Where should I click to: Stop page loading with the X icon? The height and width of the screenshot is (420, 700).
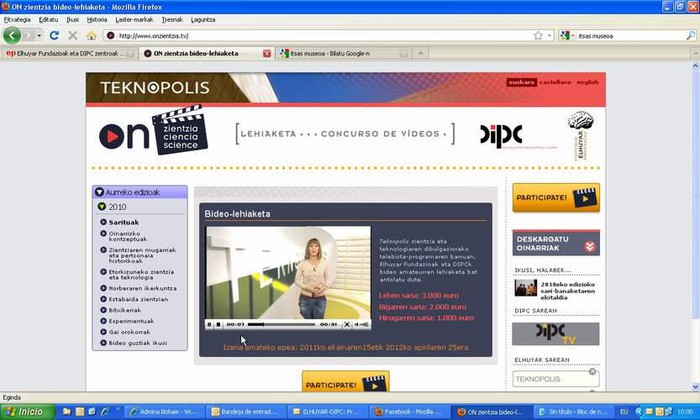(x=73, y=36)
